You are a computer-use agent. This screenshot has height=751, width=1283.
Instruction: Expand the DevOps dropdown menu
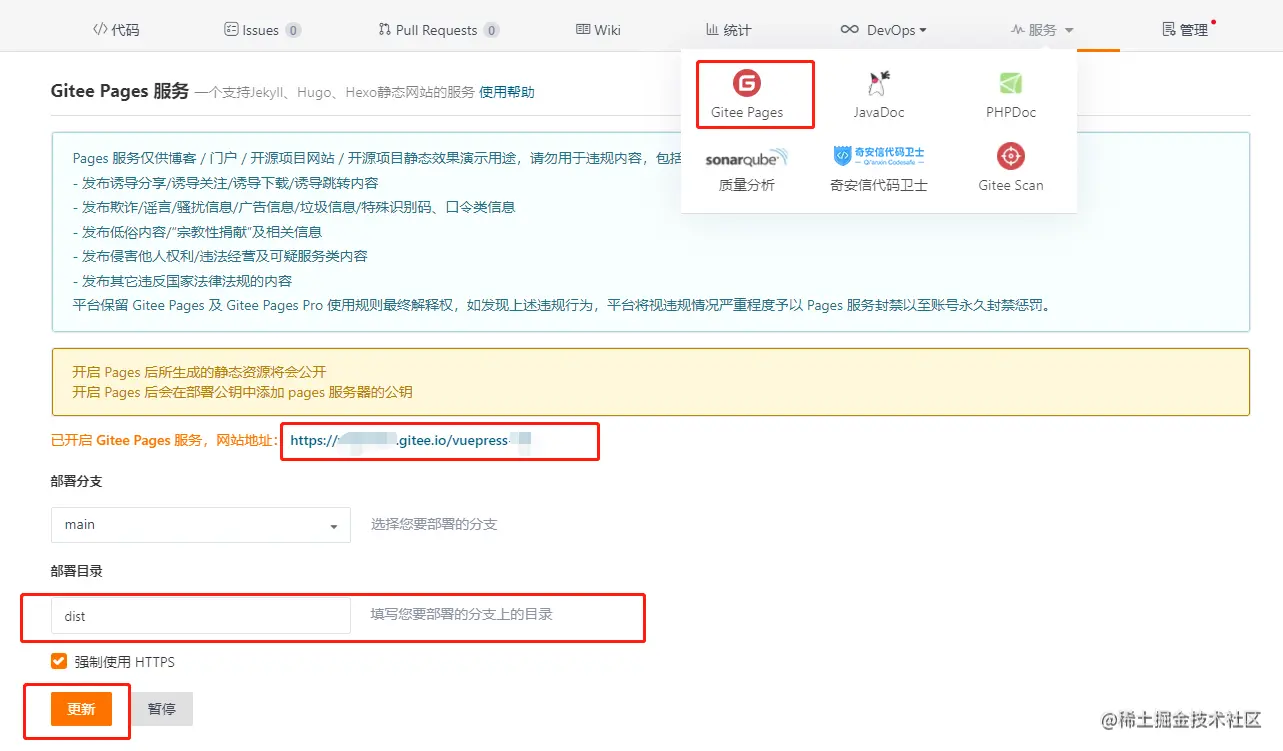pos(883,30)
